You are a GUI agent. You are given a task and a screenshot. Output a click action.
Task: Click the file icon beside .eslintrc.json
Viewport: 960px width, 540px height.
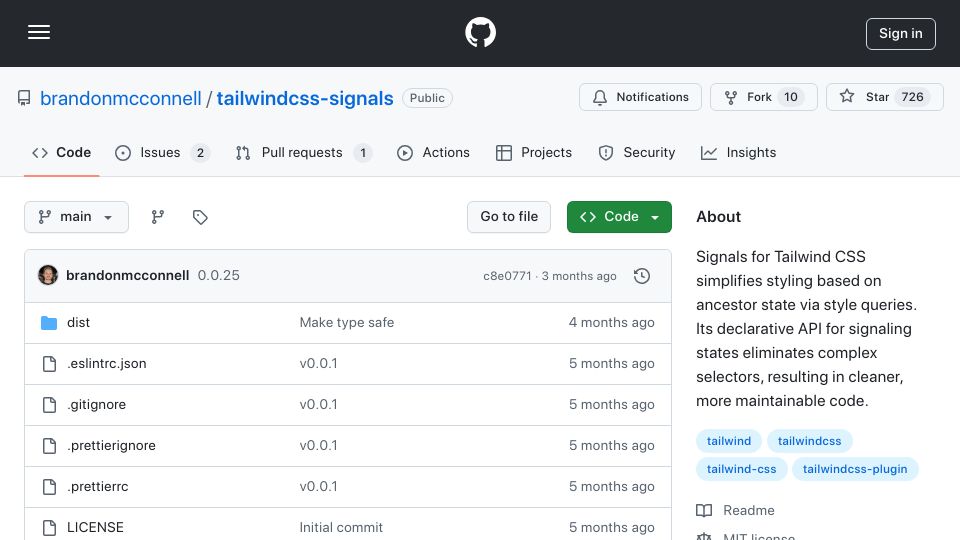pyautogui.click(x=49, y=364)
